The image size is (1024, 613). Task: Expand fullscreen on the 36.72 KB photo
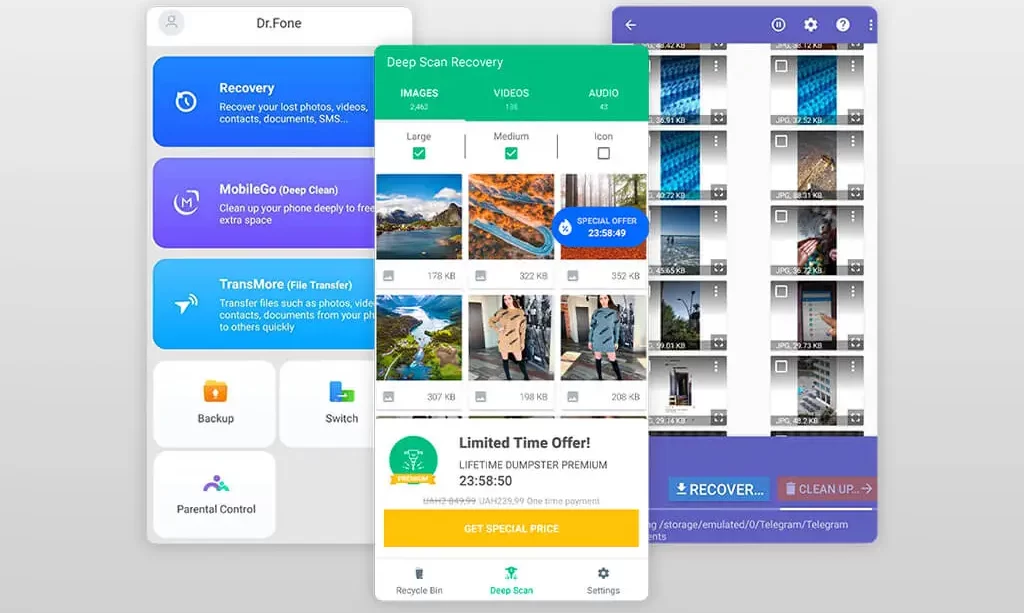click(x=855, y=268)
